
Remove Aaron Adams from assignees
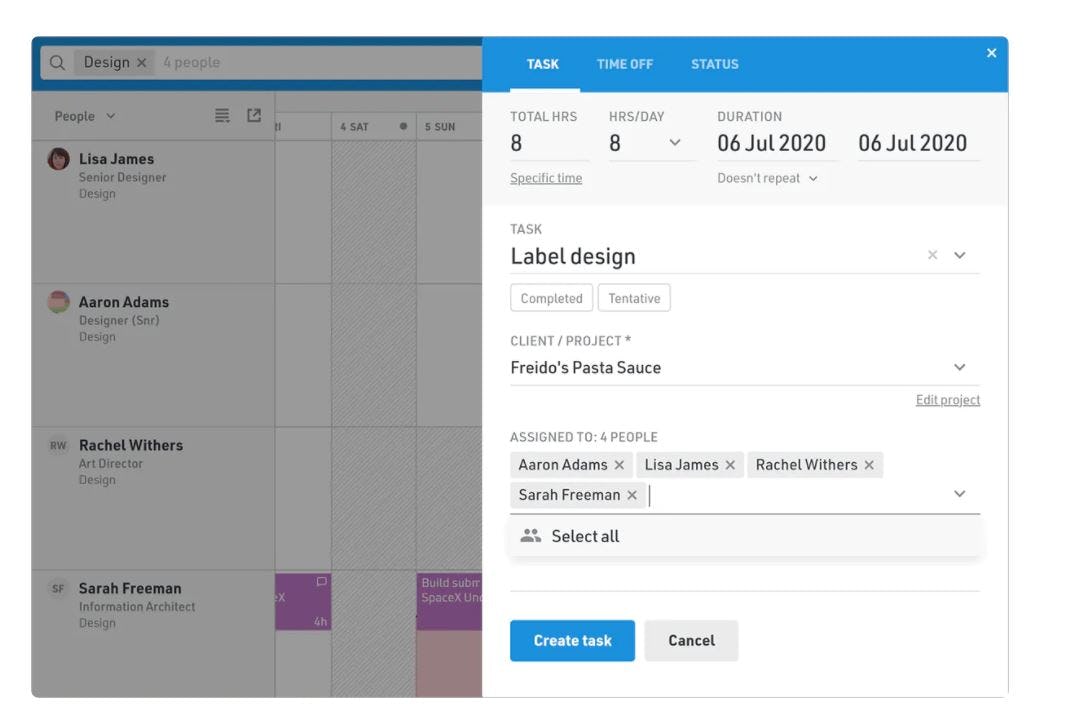[x=619, y=465]
